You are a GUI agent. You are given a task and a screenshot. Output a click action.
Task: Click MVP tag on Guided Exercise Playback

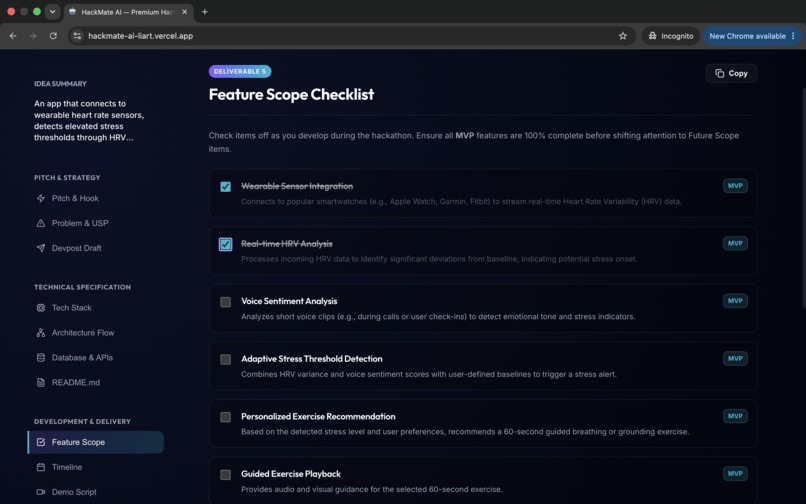point(735,474)
